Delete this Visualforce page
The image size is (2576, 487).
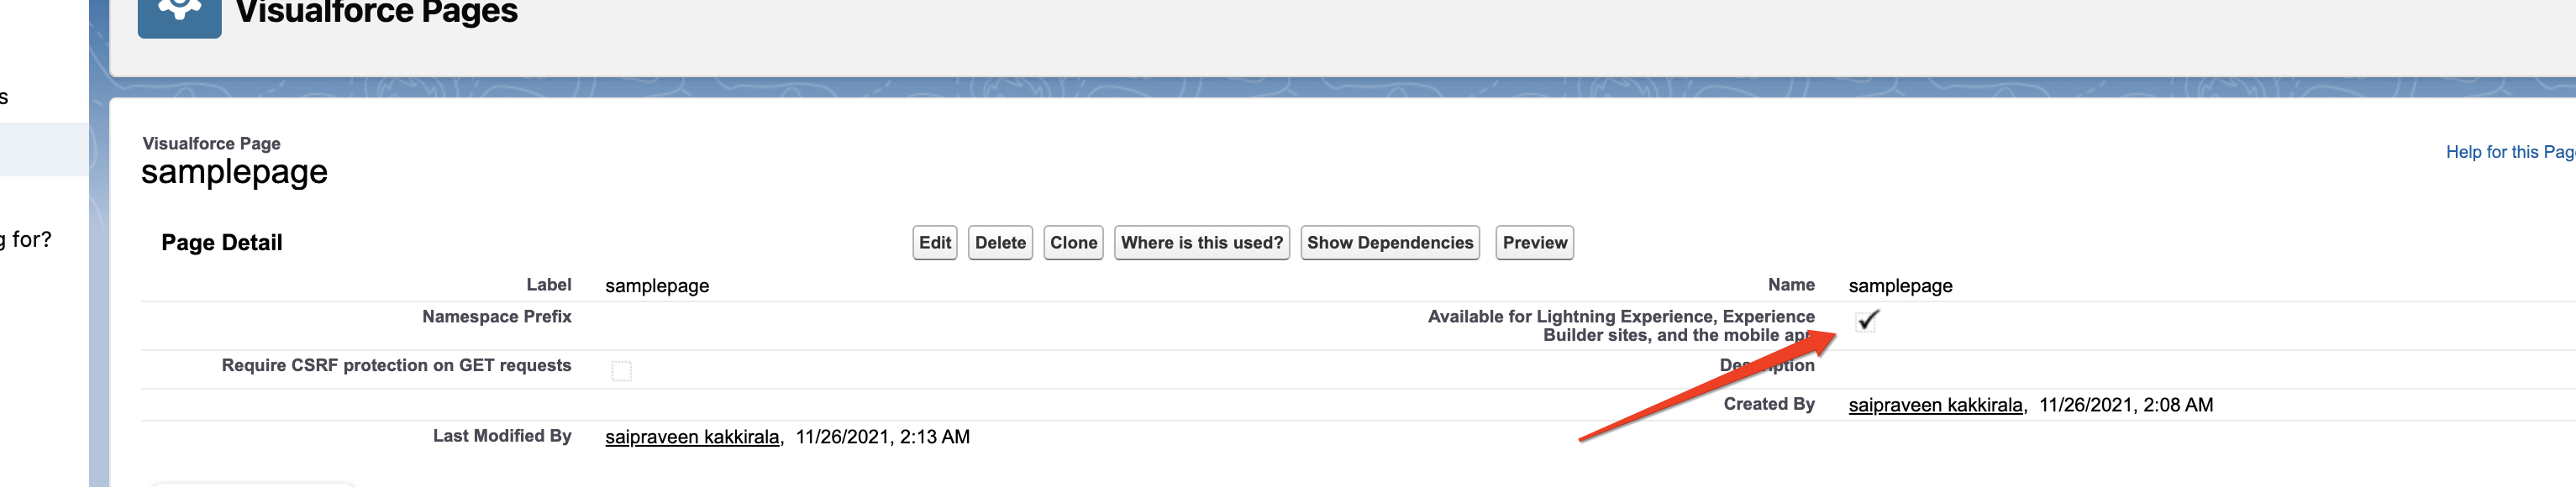(1000, 243)
